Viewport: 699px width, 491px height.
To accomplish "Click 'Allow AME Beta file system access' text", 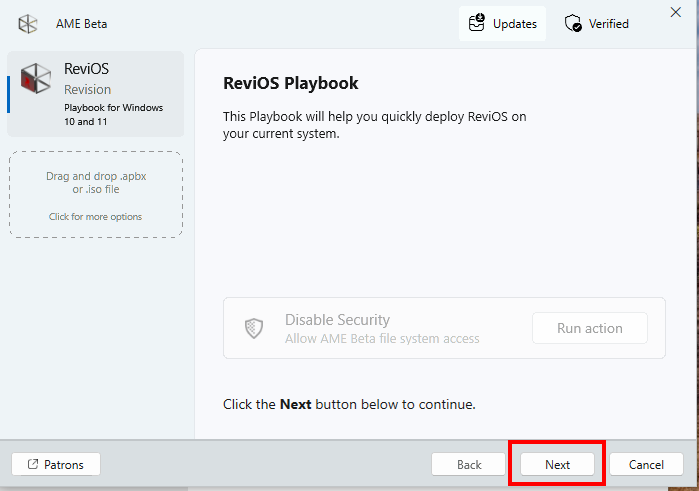I will tap(382, 339).
